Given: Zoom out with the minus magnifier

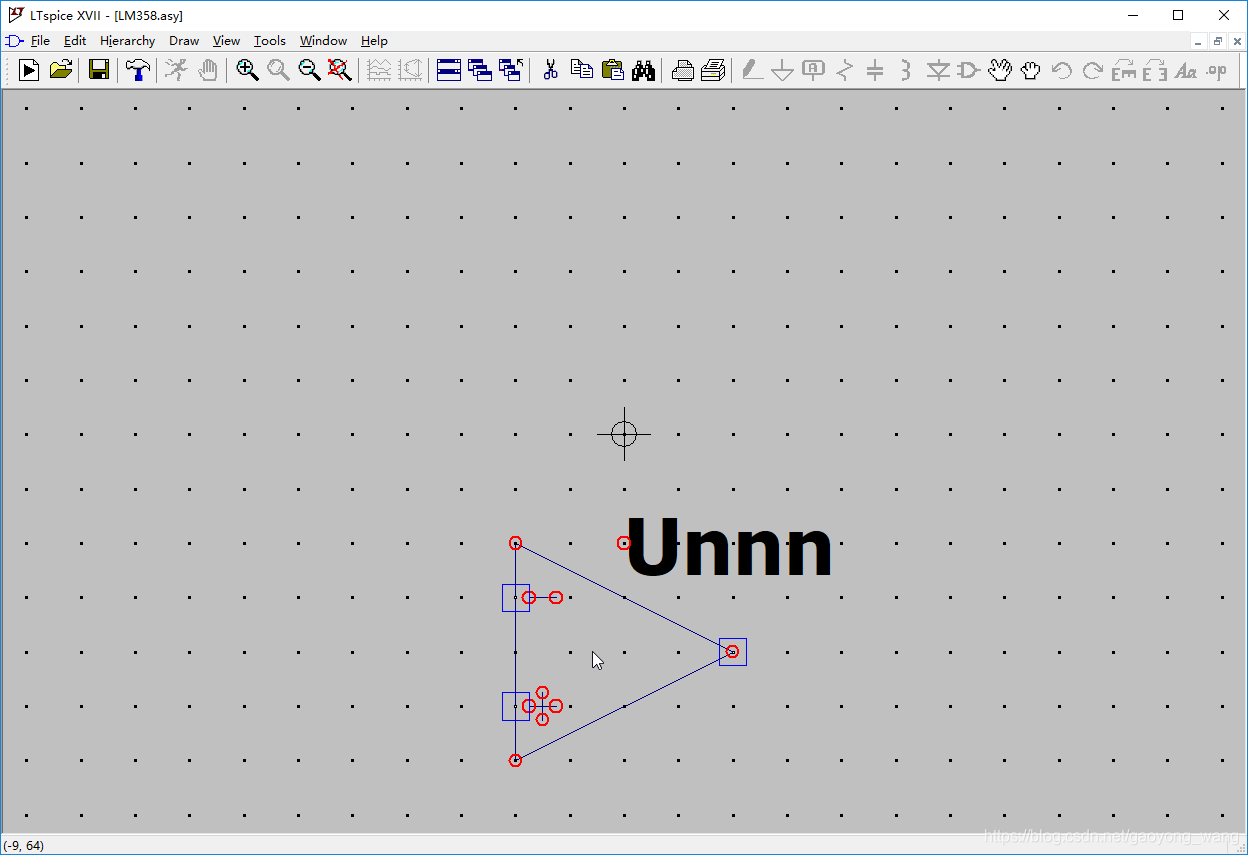Looking at the screenshot, I should (309, 70).
